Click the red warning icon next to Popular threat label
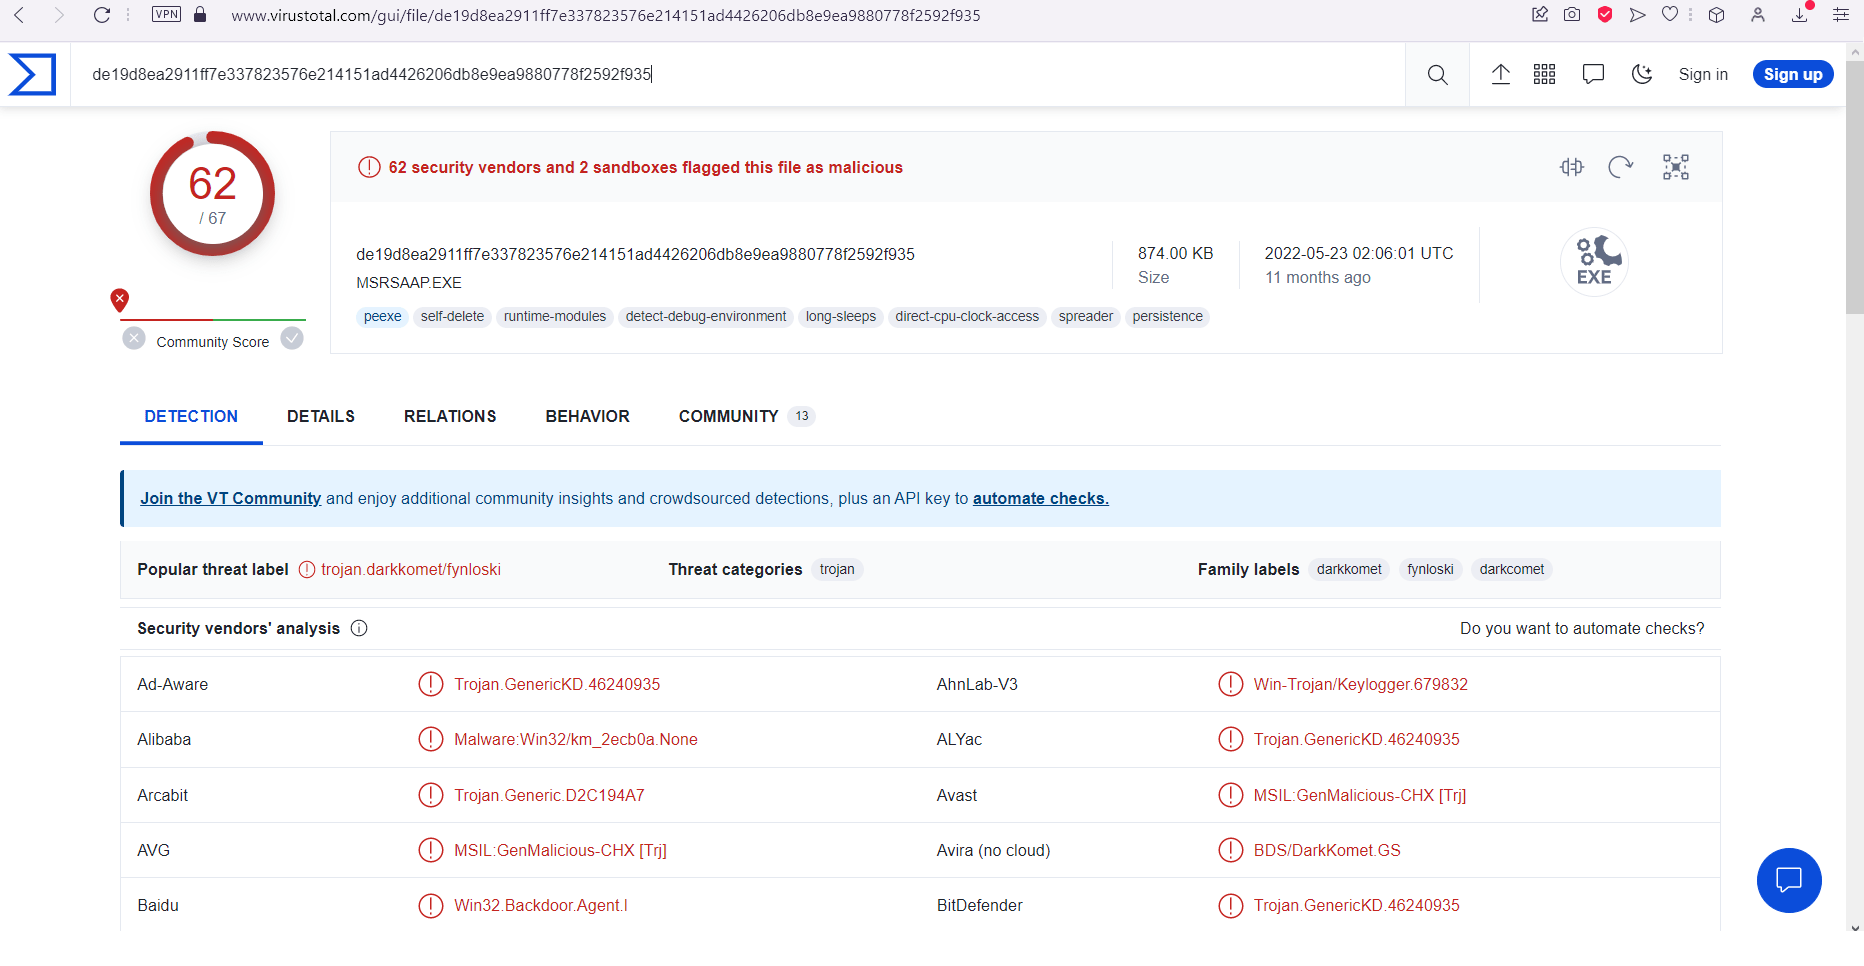The image size is (1864, 966). click(307, 569)
